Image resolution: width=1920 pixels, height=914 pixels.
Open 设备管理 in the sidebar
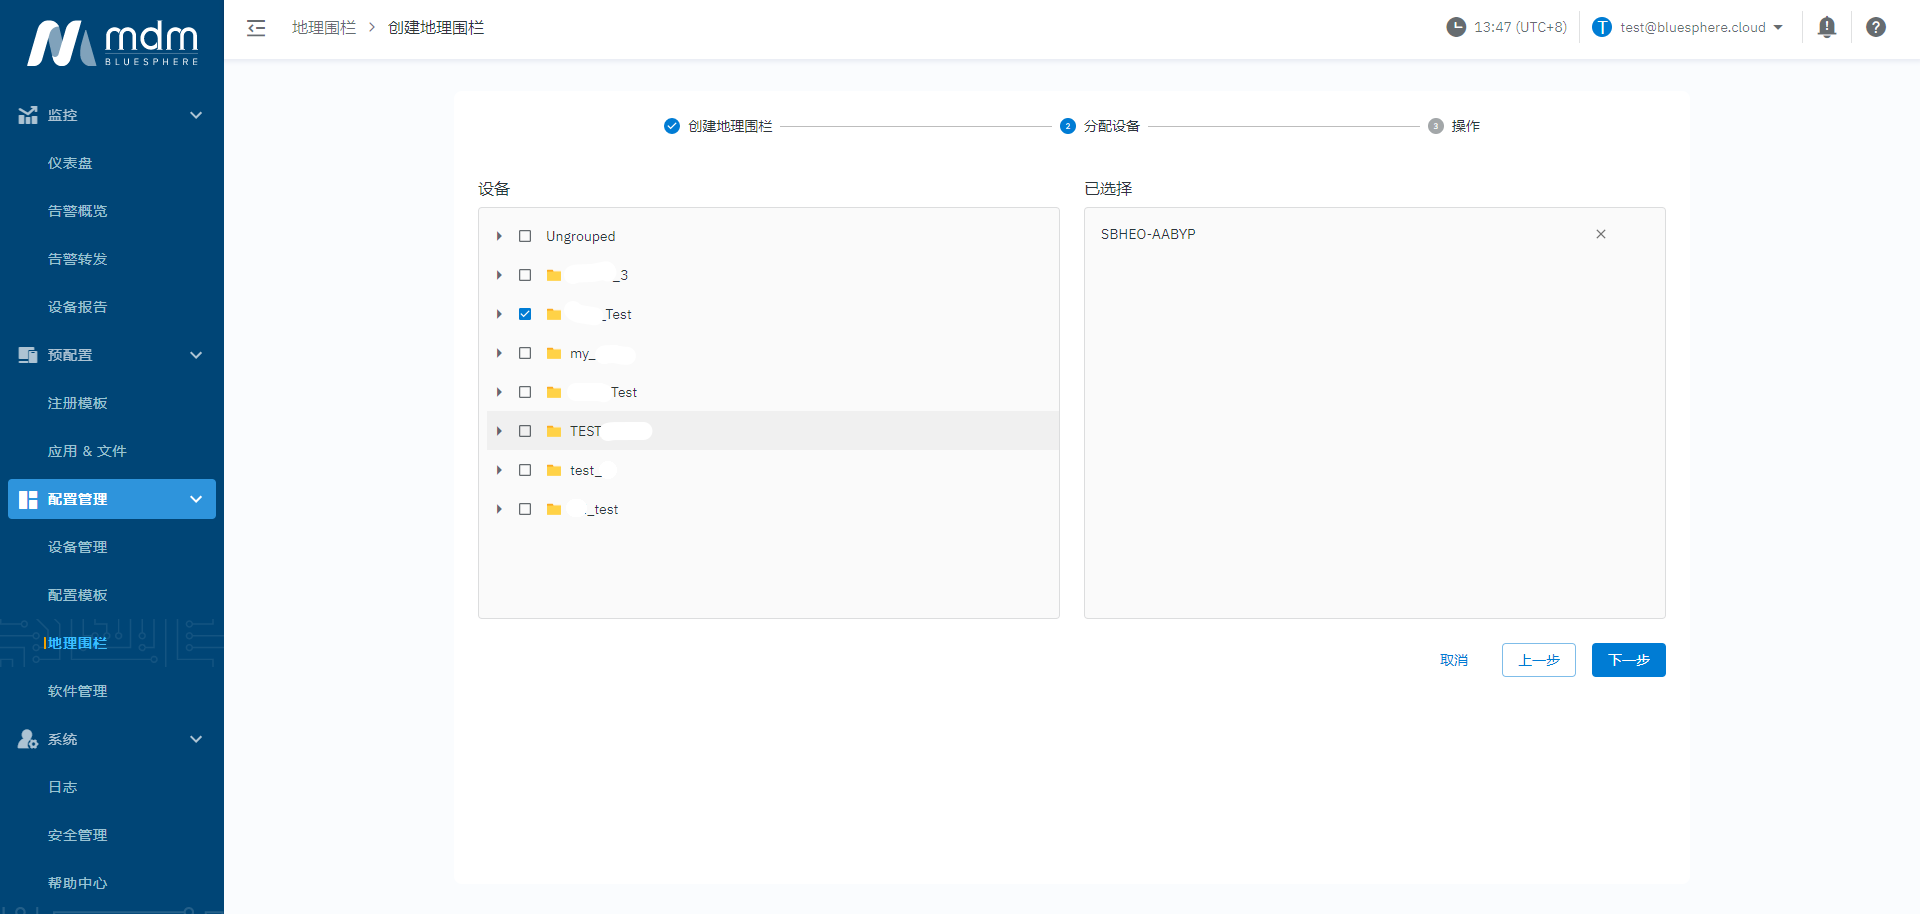78,547
